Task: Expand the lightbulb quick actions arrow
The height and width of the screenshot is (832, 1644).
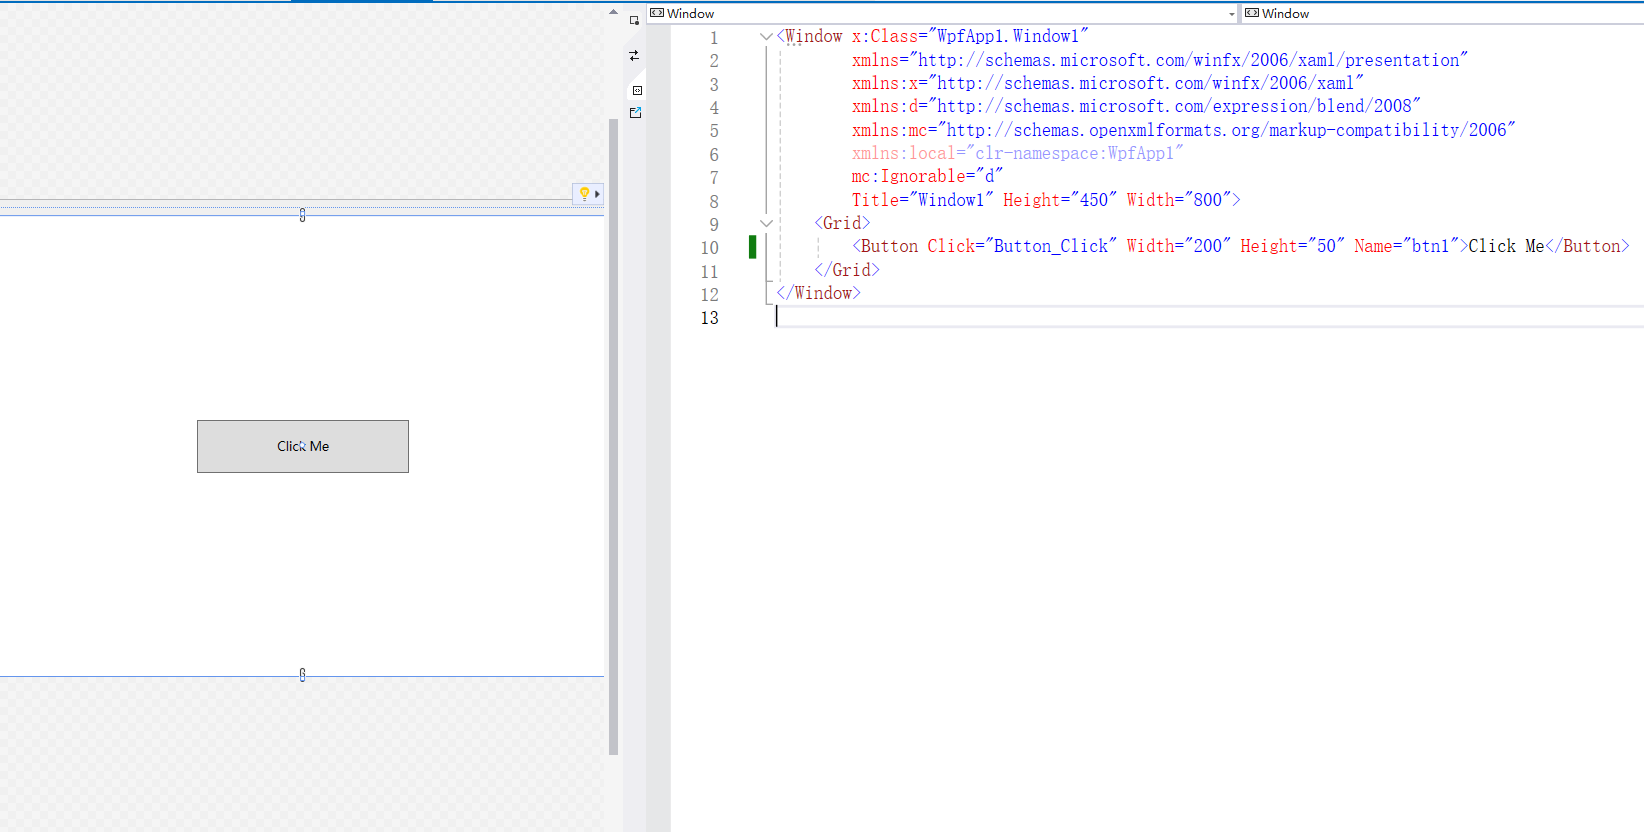Action: pyautogui.click(x=597, y=194)
